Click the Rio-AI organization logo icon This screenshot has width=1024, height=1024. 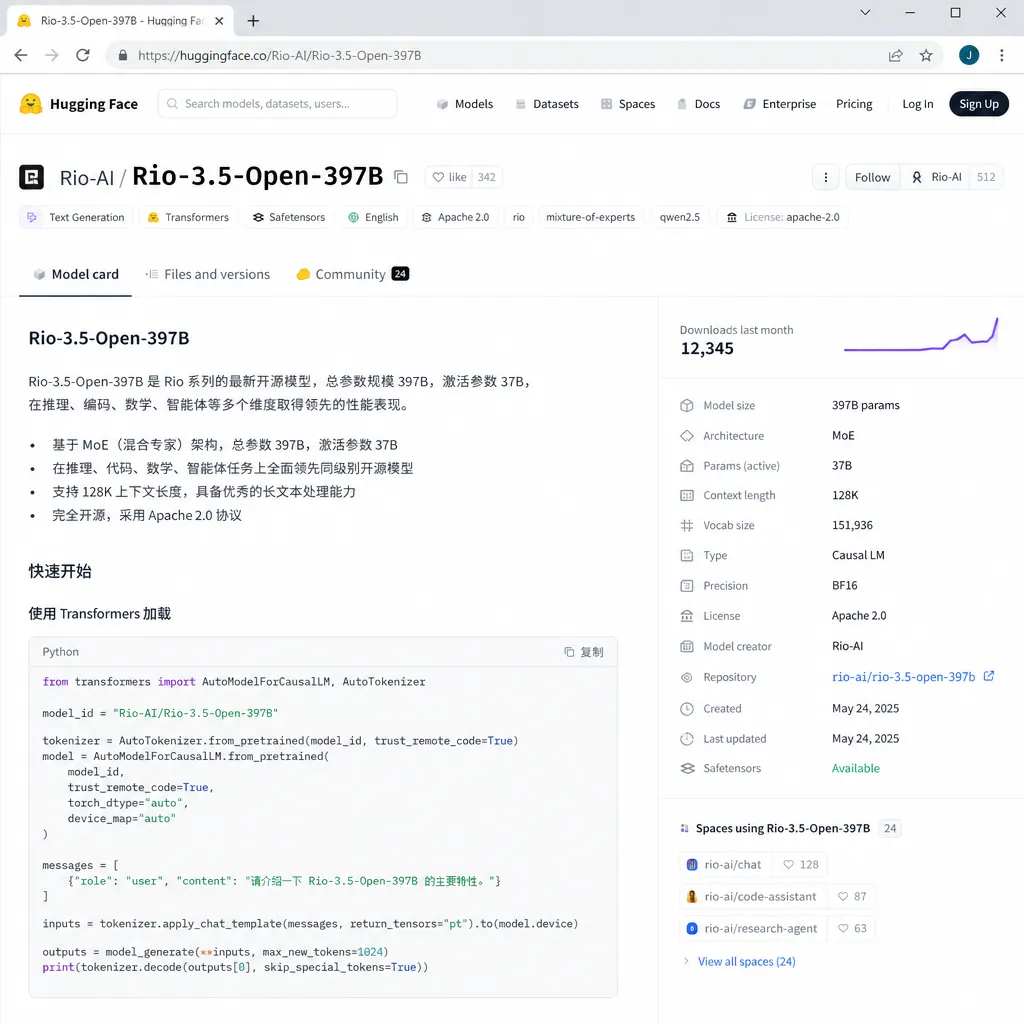[31, 177]
